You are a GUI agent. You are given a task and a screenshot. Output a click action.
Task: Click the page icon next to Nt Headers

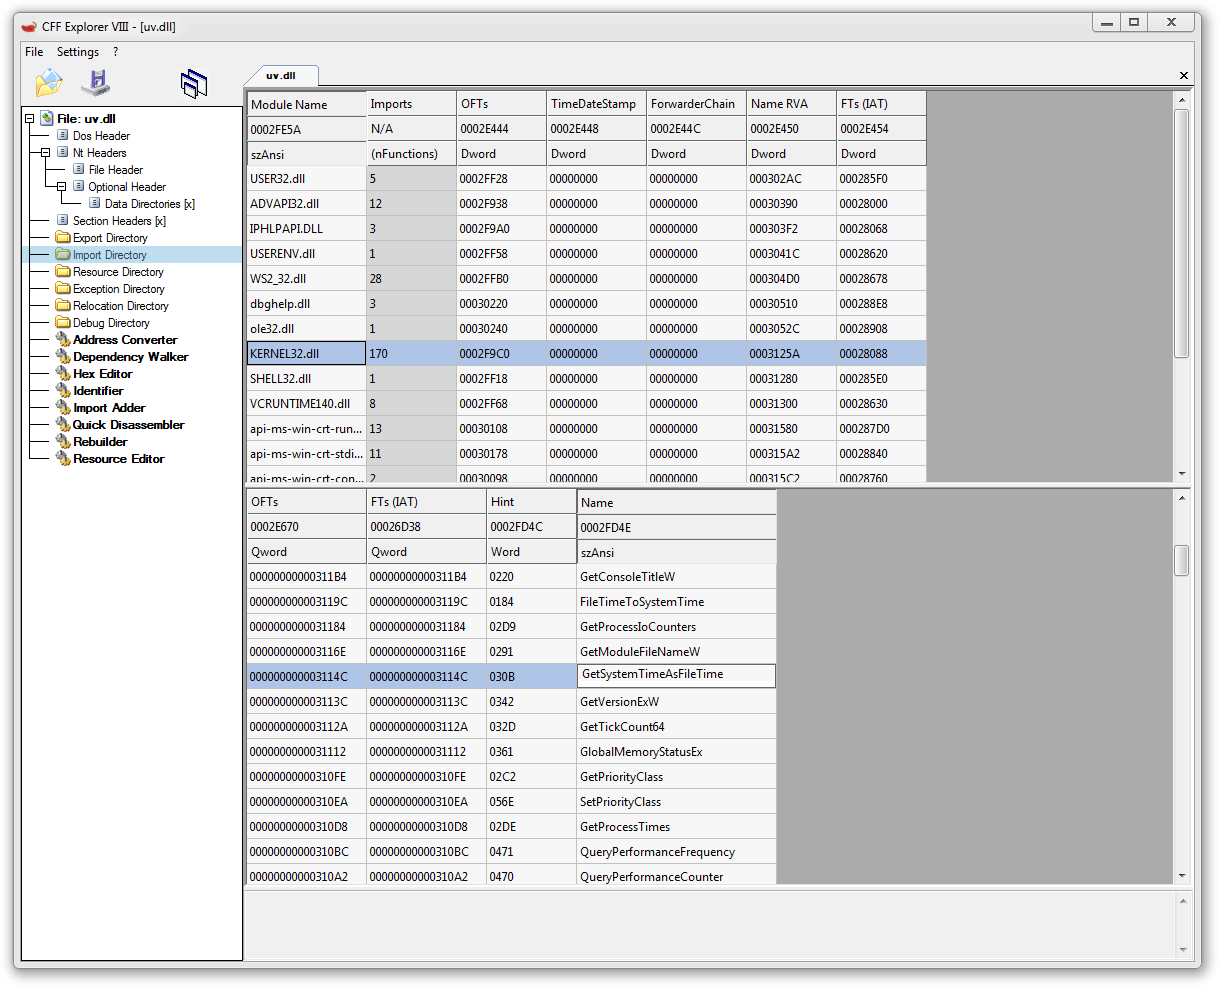pyautogui.click(x=63, y=152)
